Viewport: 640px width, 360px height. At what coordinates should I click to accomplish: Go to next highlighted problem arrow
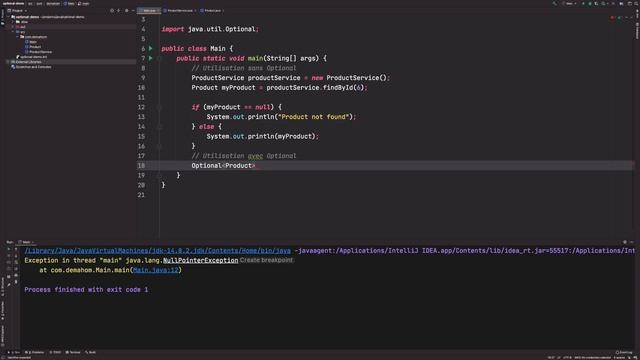click(632, 17)
